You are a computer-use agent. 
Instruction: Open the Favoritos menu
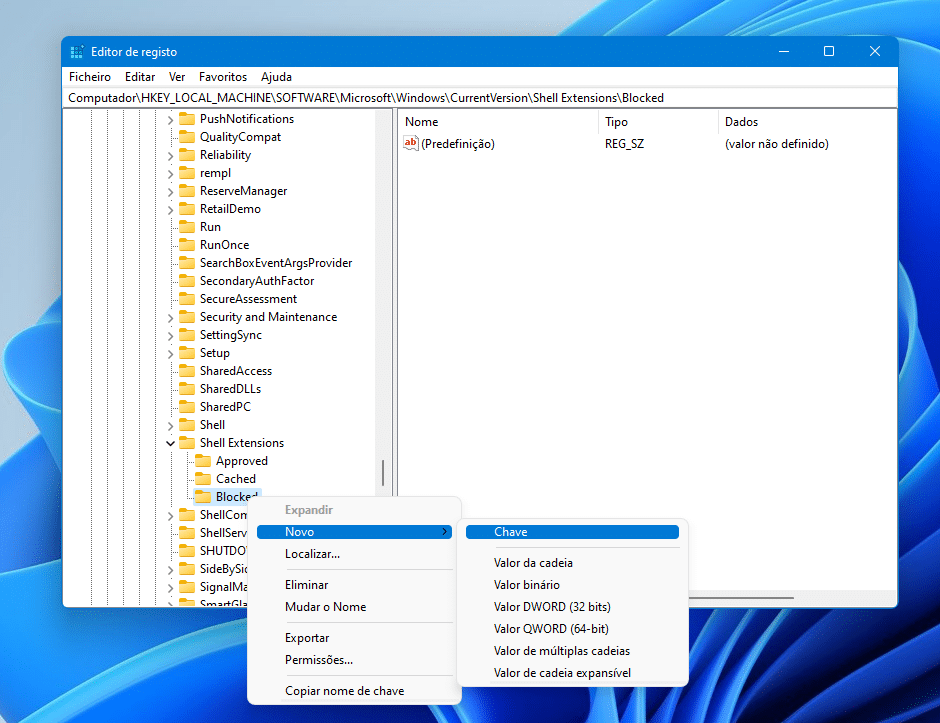point(223,77)
